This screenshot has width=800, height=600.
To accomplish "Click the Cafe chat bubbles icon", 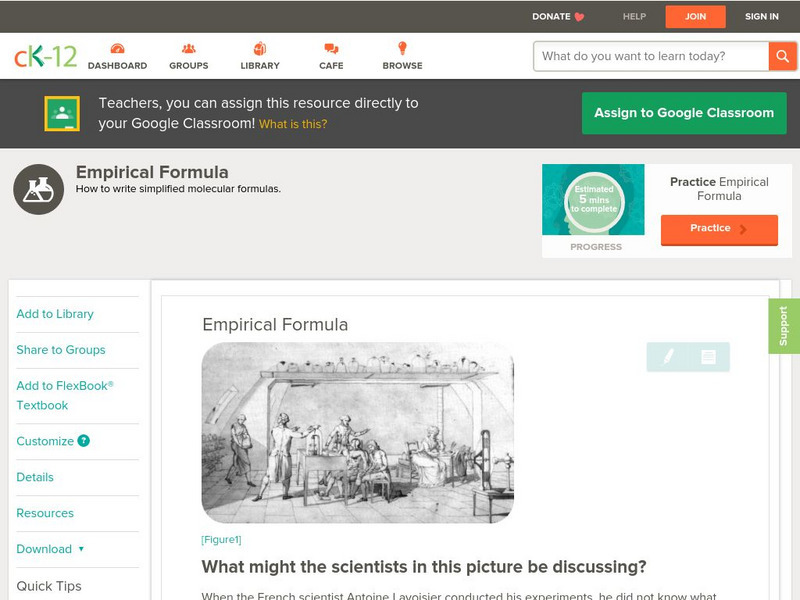I will point(331,48).
